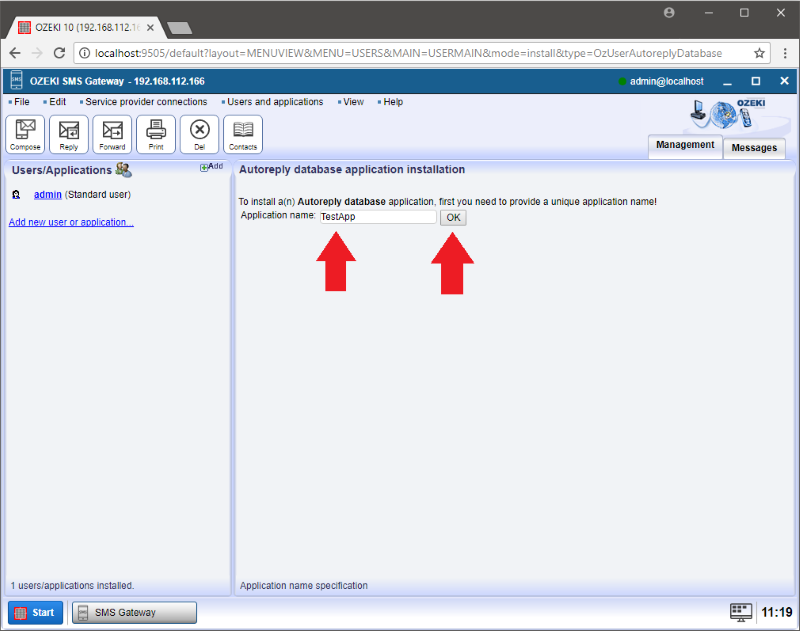Click the Print toolbar icon
The height and width of the screenshot is (631, 800).
(x=156, y=134)
